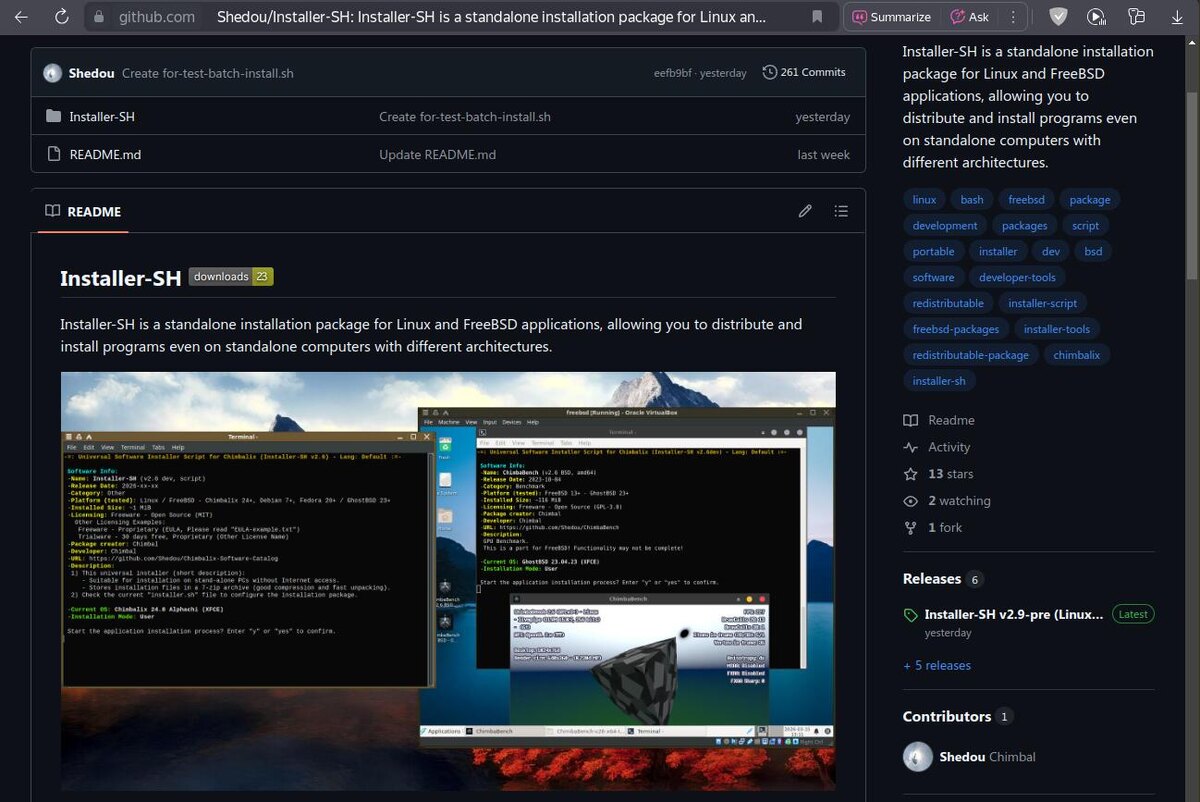Viewport: 1200px width, 802px height.
Task: Open the 'redistributable' topic tag
Action: [948, 303]
